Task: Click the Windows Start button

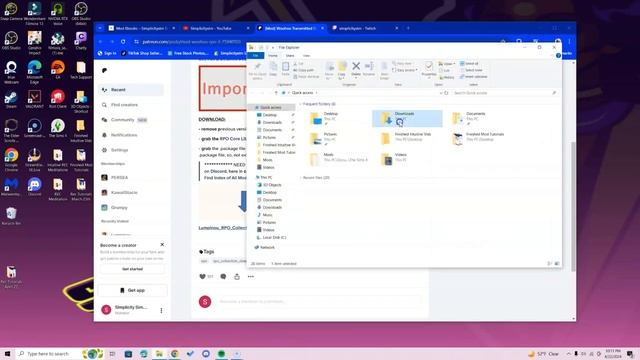Action: 7,354
